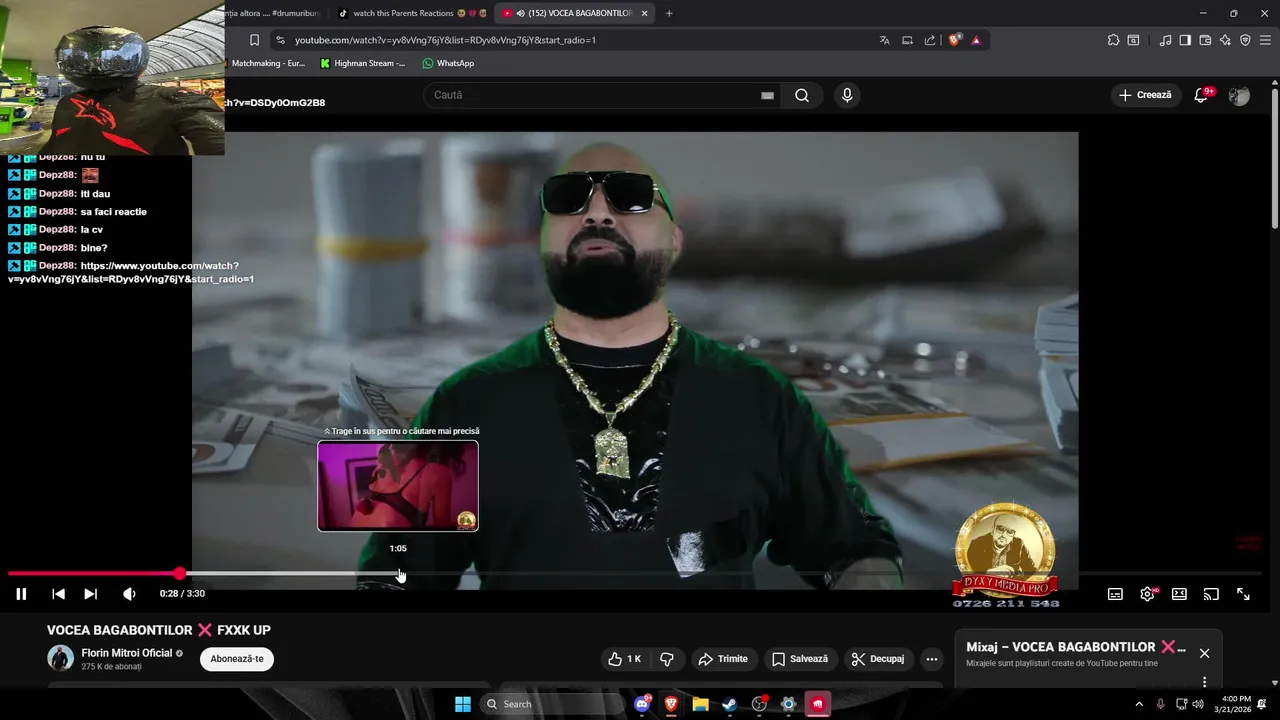The image size is (1280, 720).
Task: Open Steam from the taskbar
Action: [729, 704]
